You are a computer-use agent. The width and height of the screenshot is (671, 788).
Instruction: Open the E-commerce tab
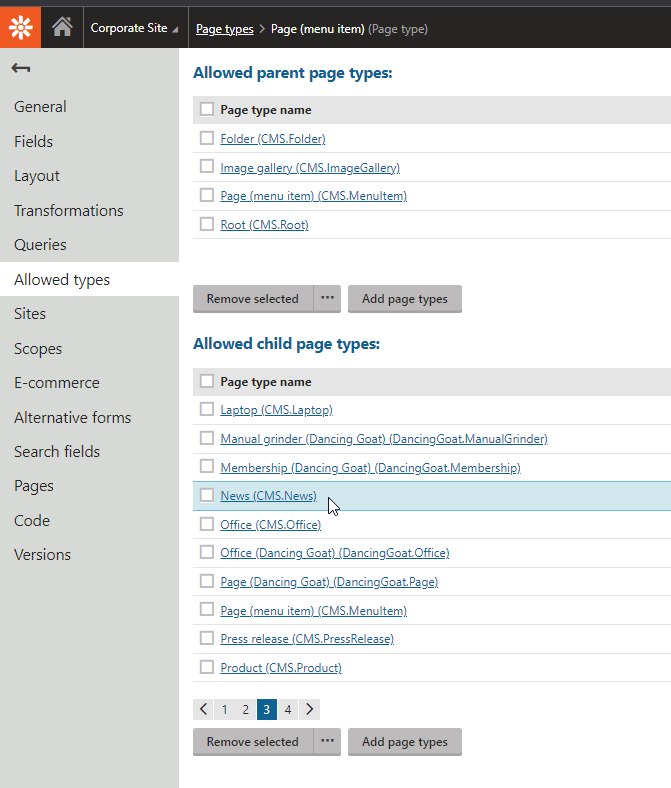point(57,383)
